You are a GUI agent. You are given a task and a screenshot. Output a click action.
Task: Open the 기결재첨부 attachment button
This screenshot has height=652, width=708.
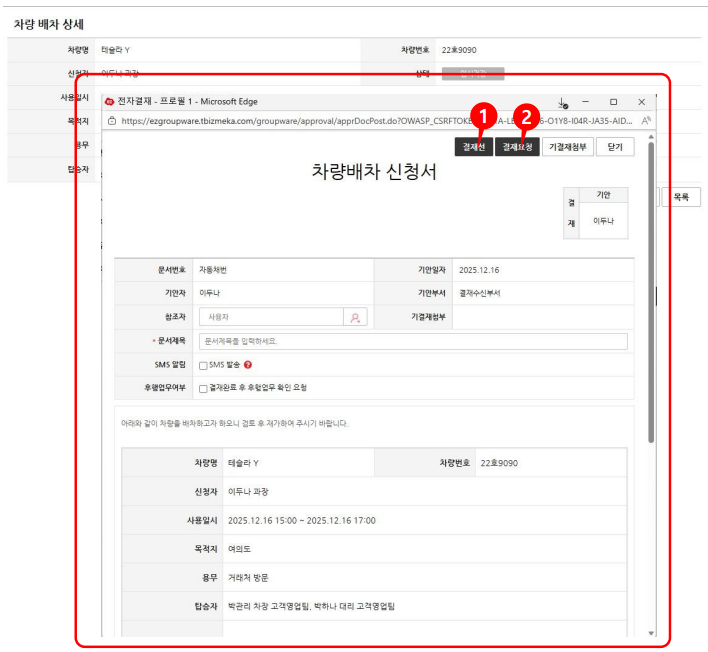click(568, 147)
